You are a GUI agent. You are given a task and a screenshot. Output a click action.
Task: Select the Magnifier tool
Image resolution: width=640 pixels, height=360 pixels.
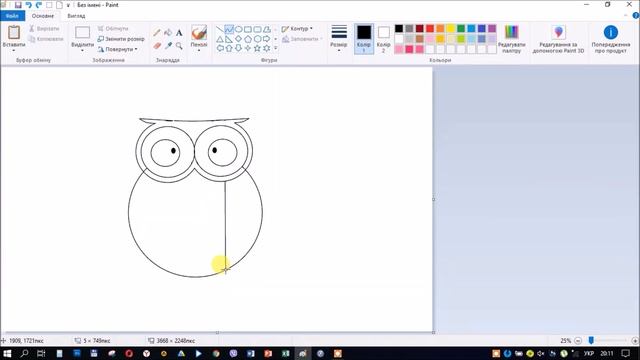[179, 46]
